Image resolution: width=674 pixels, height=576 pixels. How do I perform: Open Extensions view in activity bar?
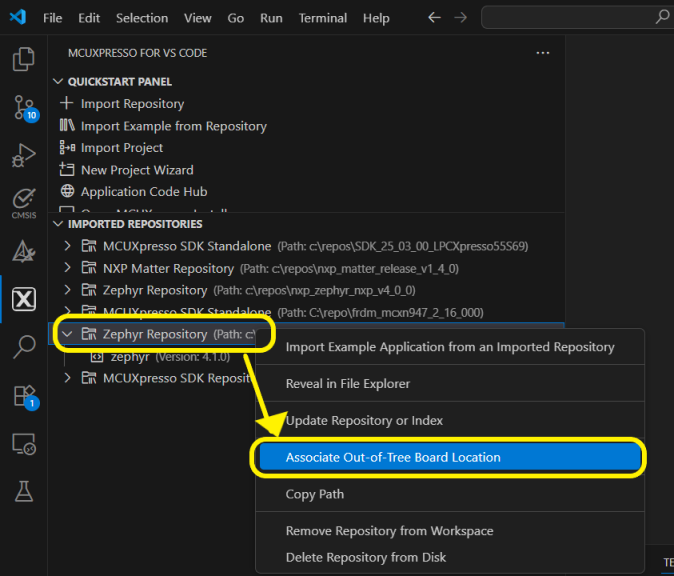point(23,395)
